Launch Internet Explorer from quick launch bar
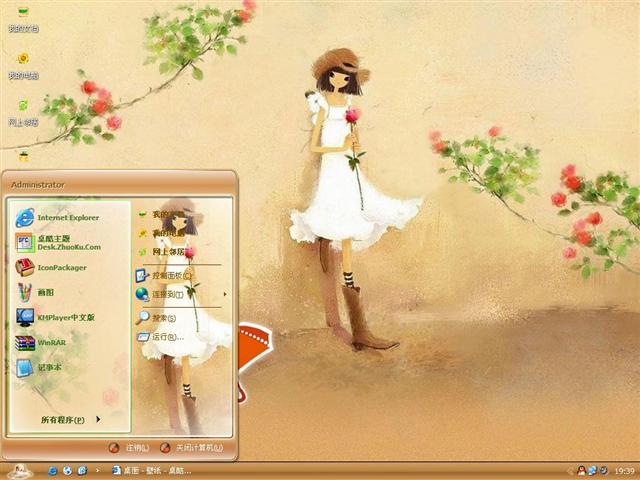Screen dimensions: 640x480 52,471
